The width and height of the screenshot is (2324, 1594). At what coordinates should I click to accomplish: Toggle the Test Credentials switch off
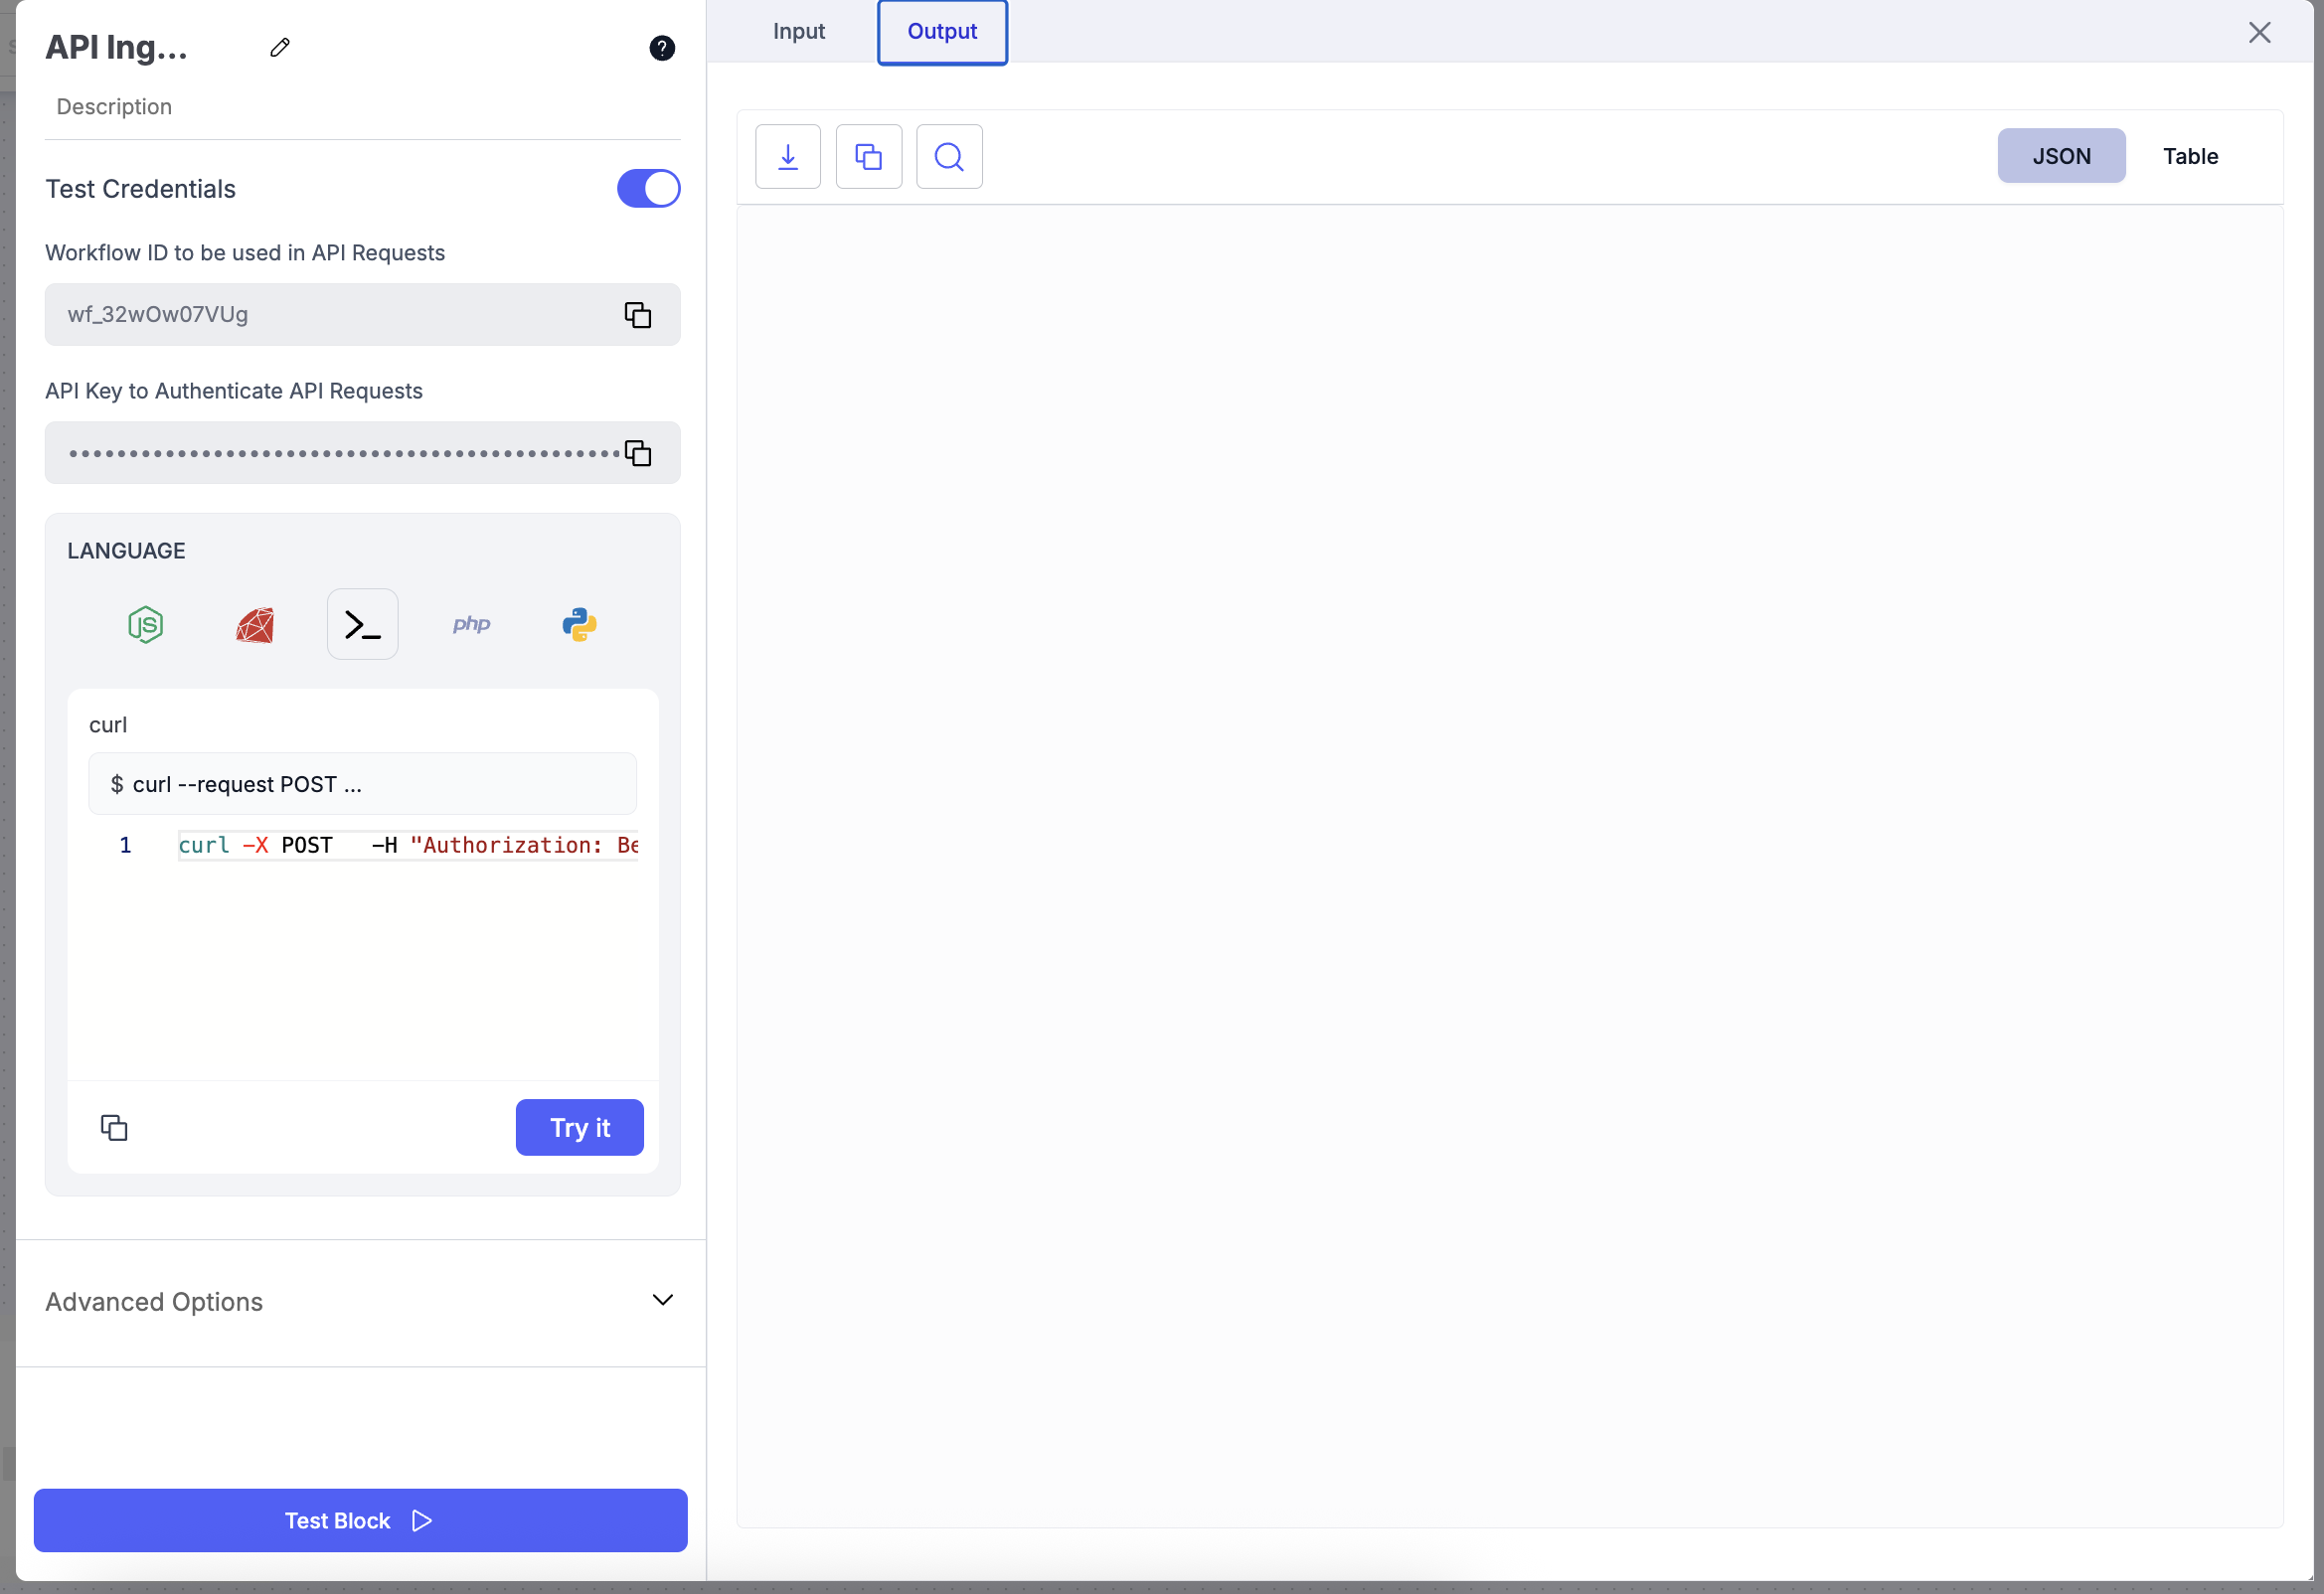point(648,189)
